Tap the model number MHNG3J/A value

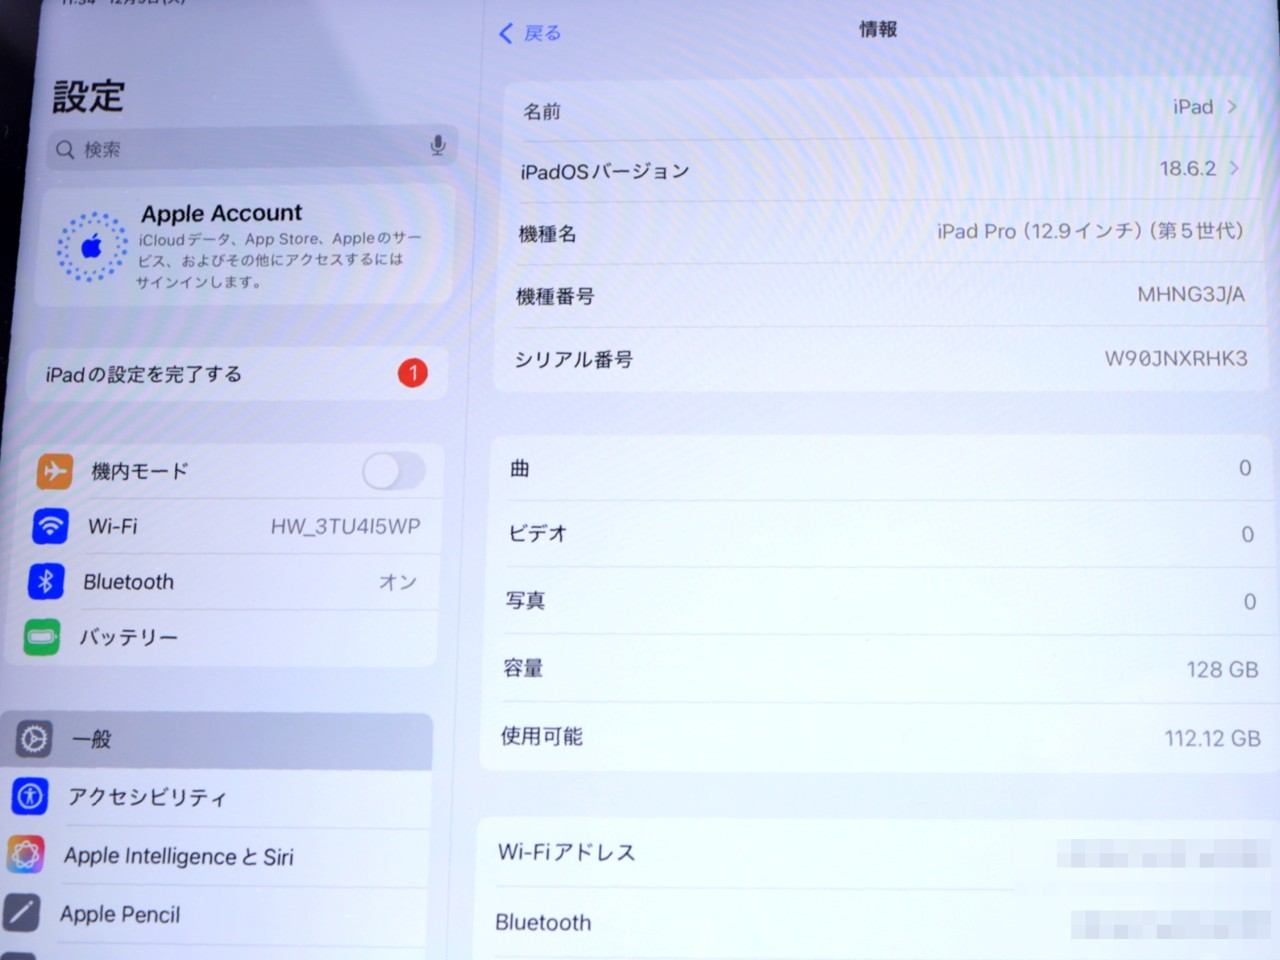click(x=1190, y=294)
